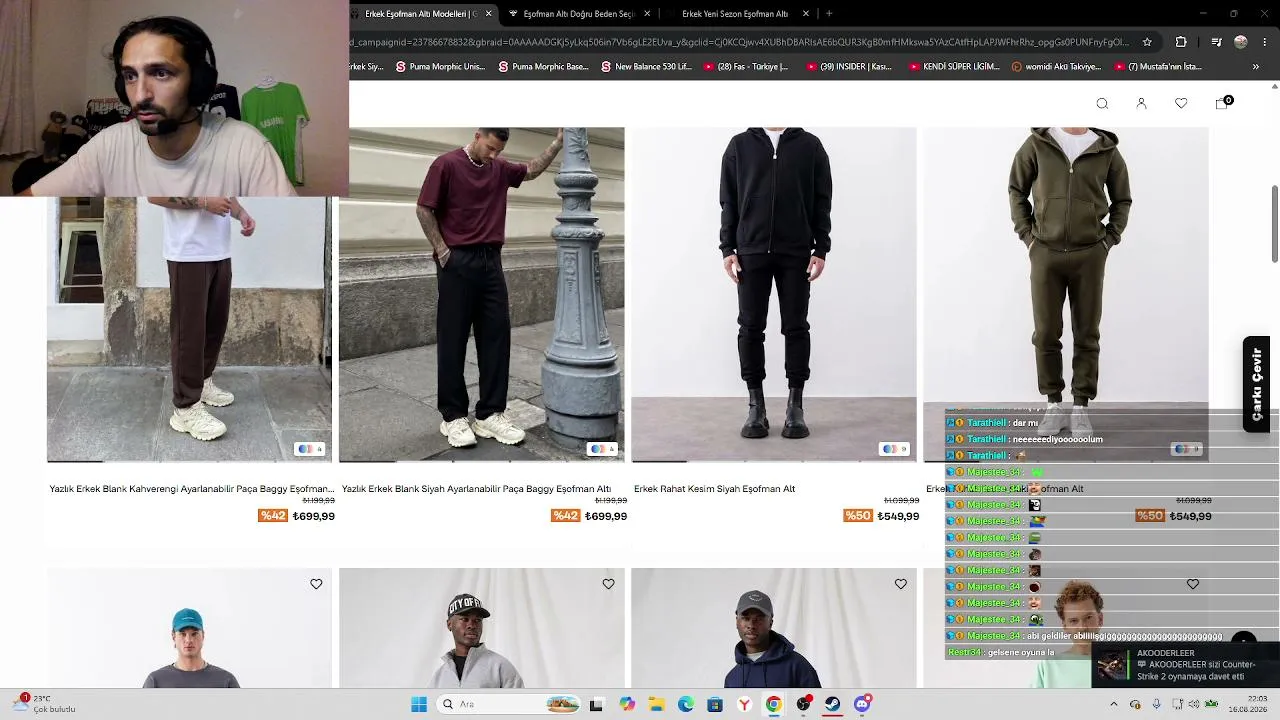Open 'Yazlık Erkek Blank Kahverengi Ayarlanabilir Paça Baggy' title
1280x720 pixels.
coord(191,489)
